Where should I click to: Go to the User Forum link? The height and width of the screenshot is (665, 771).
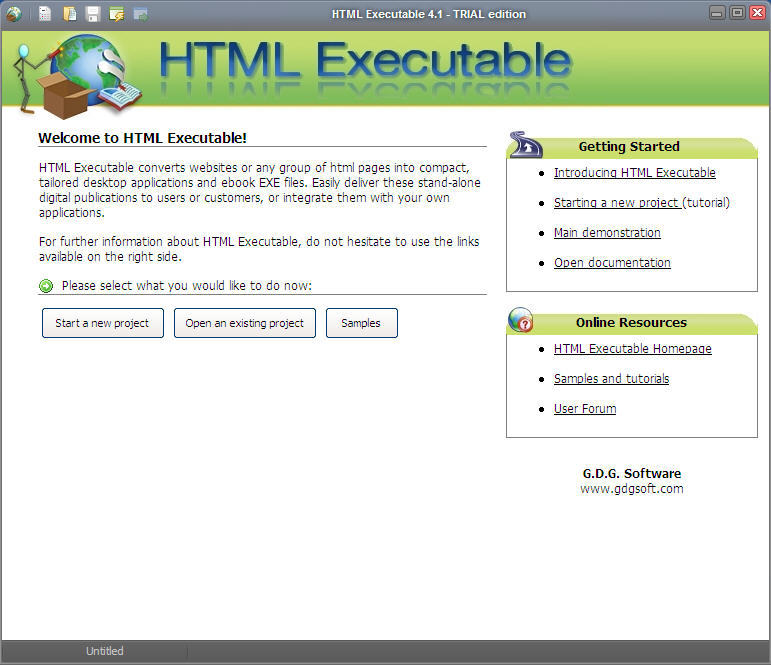click(585, 409)
